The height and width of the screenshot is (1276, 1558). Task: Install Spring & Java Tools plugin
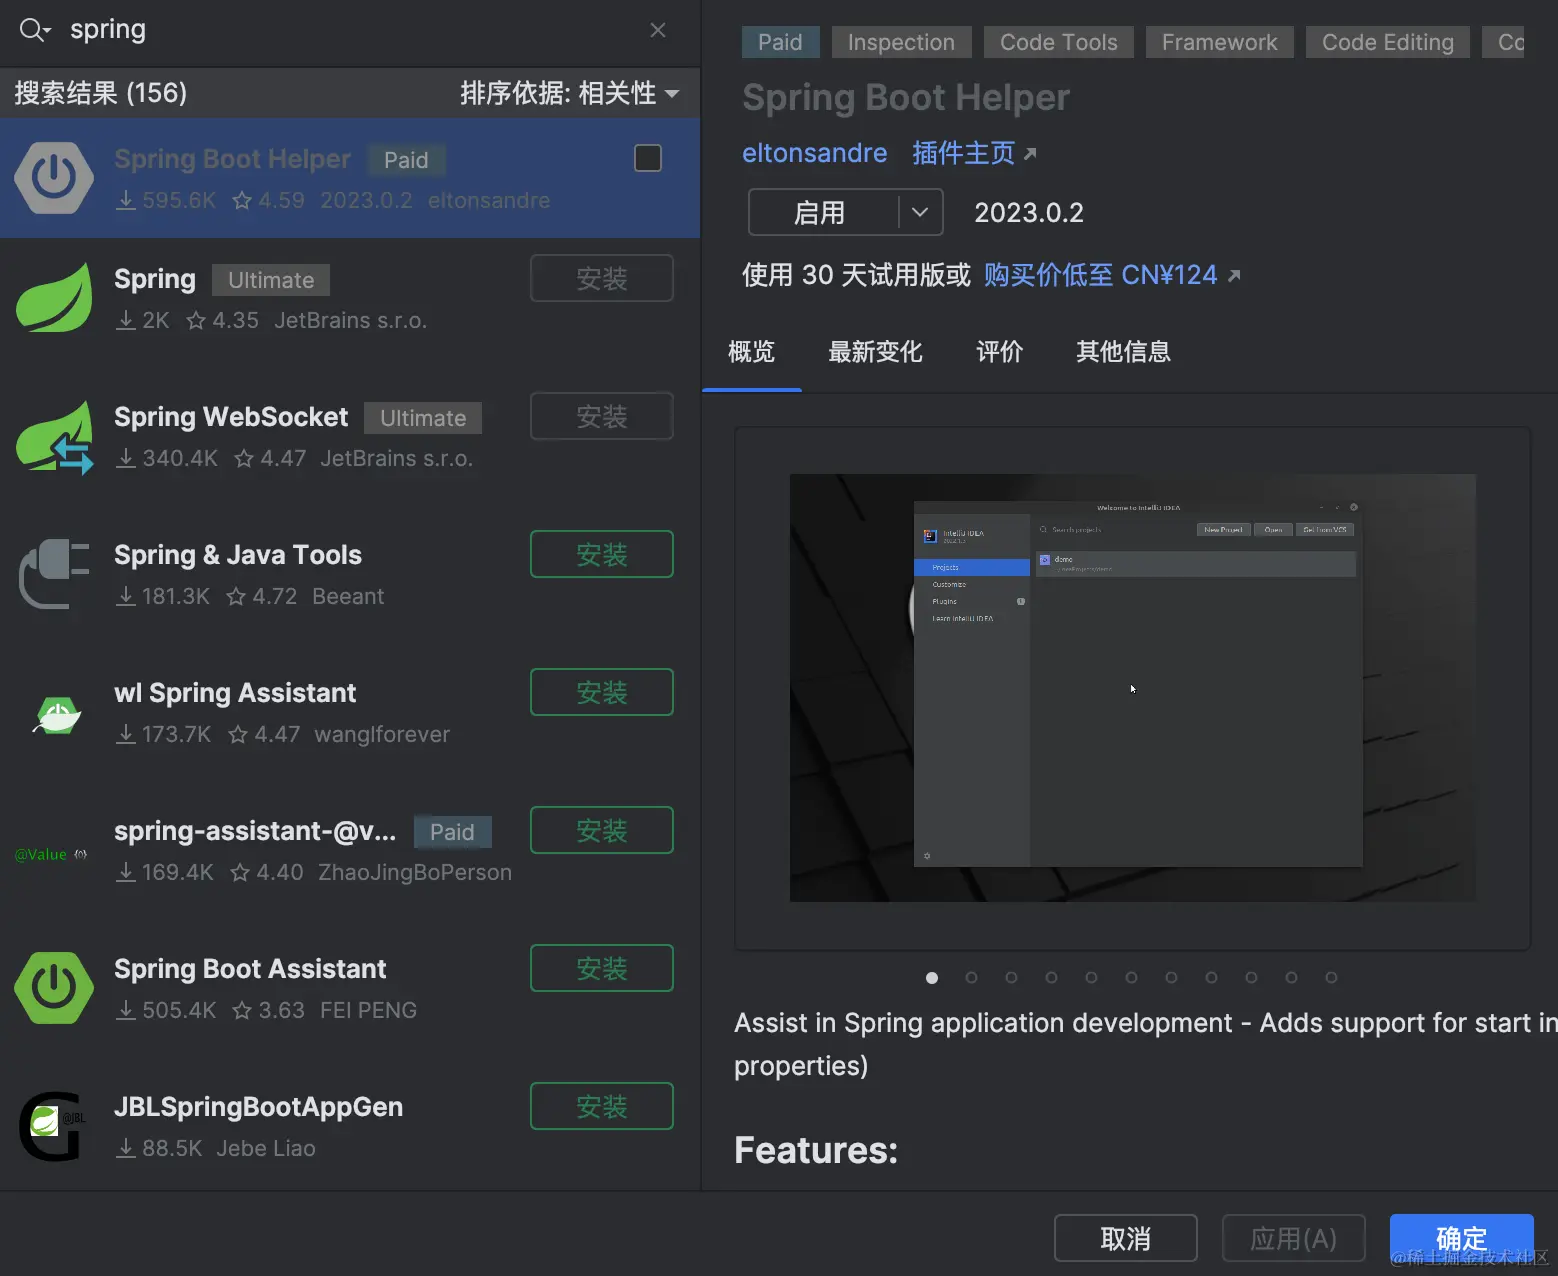click(602, 554)
